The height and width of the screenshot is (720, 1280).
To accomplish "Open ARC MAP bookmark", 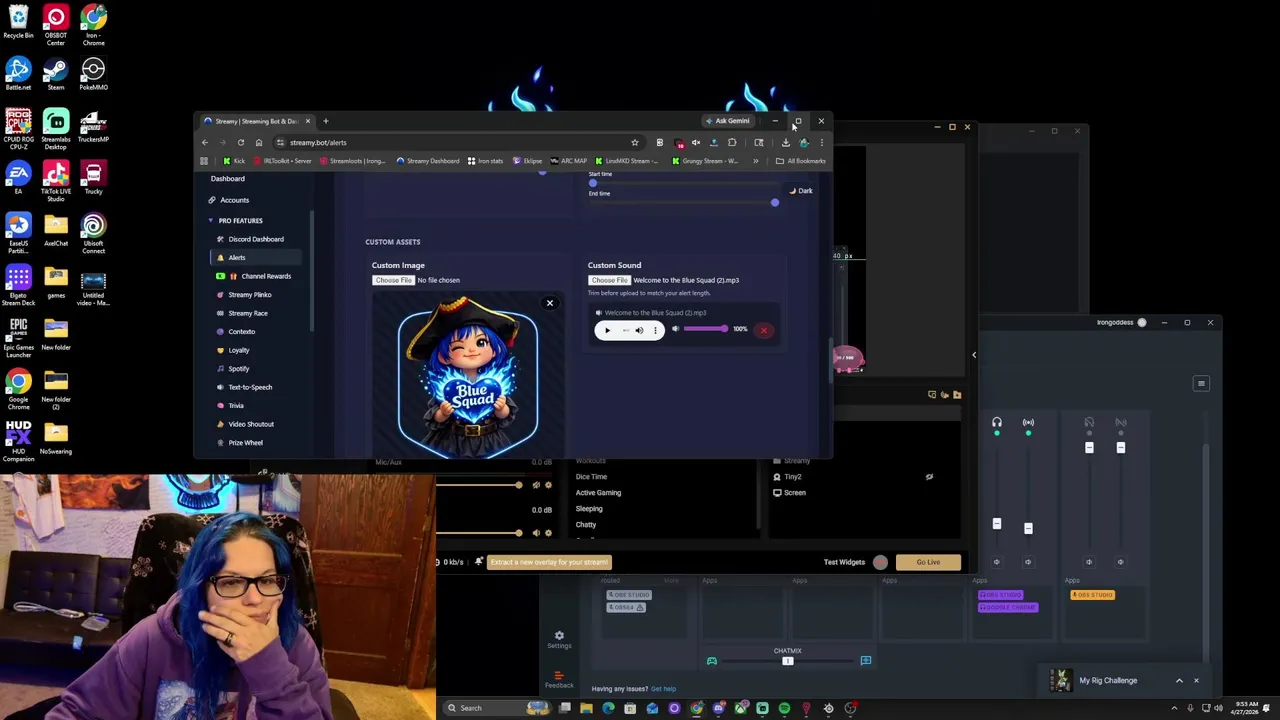I will (x=568, y=161).
